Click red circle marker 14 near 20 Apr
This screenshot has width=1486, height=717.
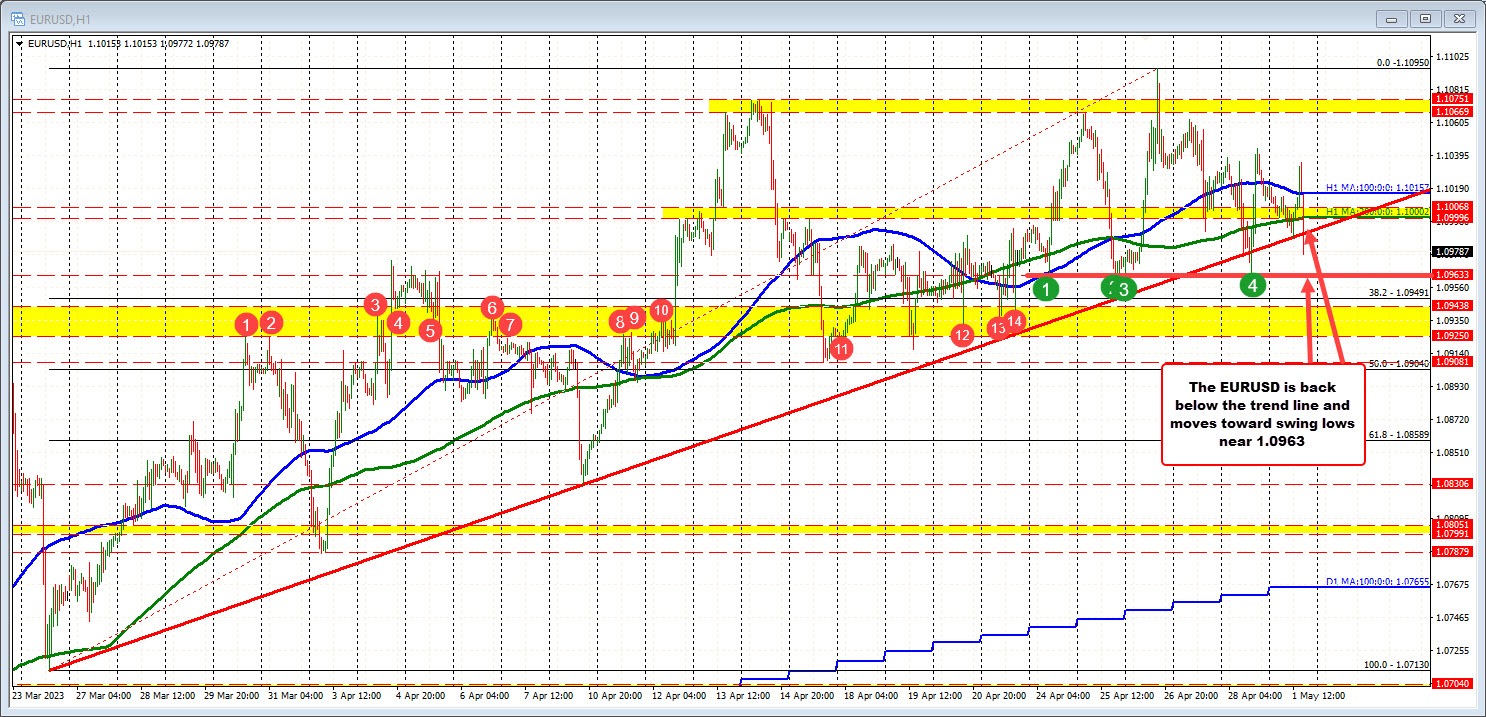1015,321
